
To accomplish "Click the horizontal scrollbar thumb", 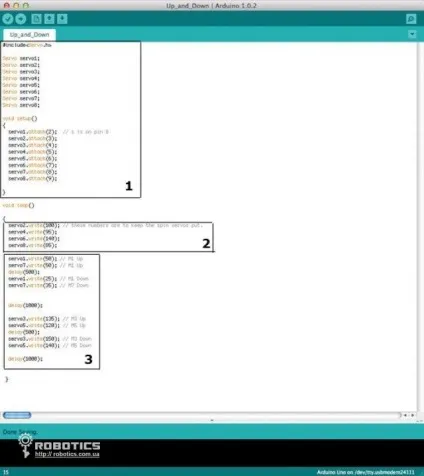I will click(17, 415).
